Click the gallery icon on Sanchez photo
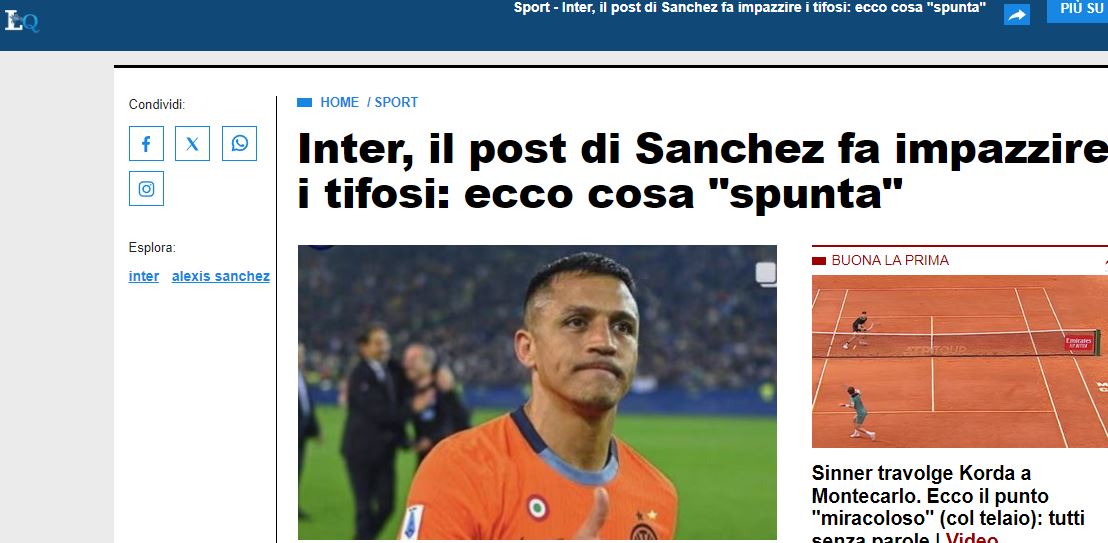The width and height of the screenshot is (1108, 543). (x=765, y=273)
